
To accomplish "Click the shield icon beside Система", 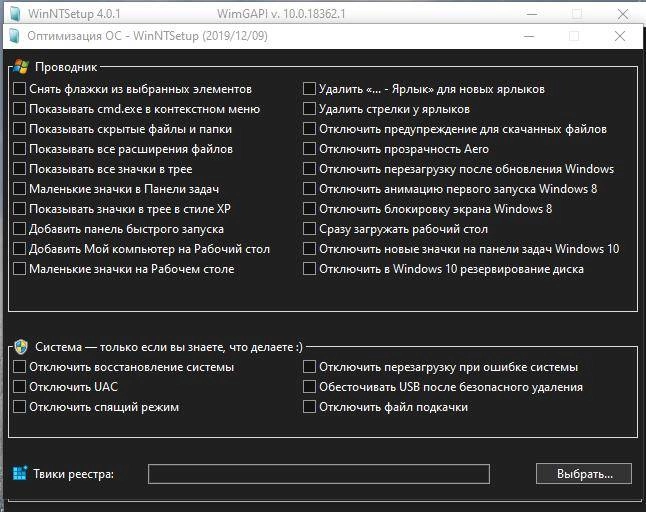I will tap(21, 347).
